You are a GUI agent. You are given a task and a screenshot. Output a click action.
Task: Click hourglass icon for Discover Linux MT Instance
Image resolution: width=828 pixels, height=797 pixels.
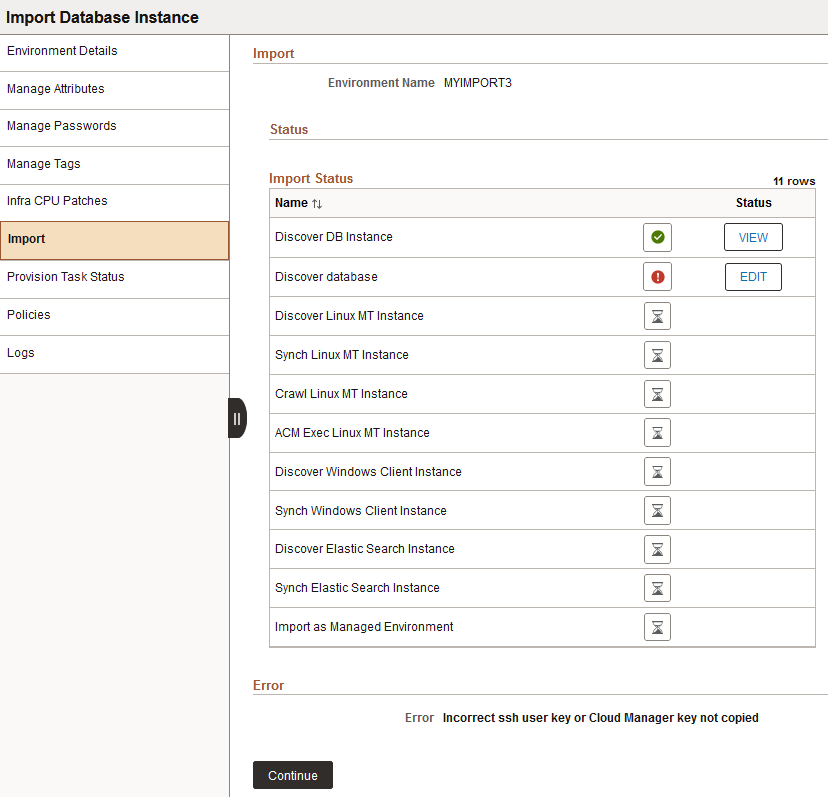(x=657, y=316)
